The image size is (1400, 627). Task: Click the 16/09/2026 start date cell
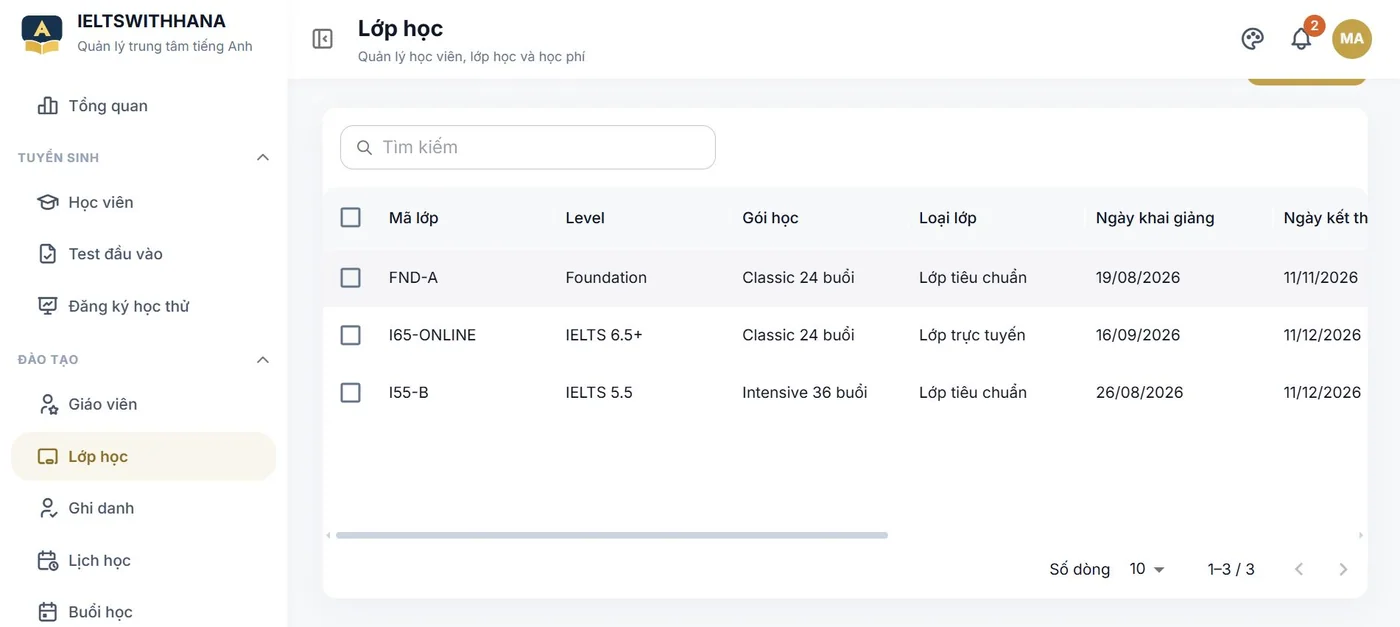tap(1138, 335)
